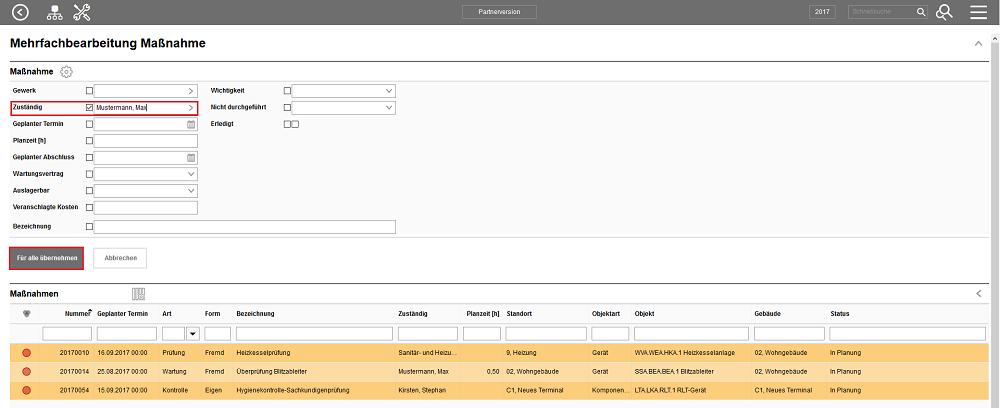Open the Art column filter dropdown

pyautogui.click(x=192, y=333)
